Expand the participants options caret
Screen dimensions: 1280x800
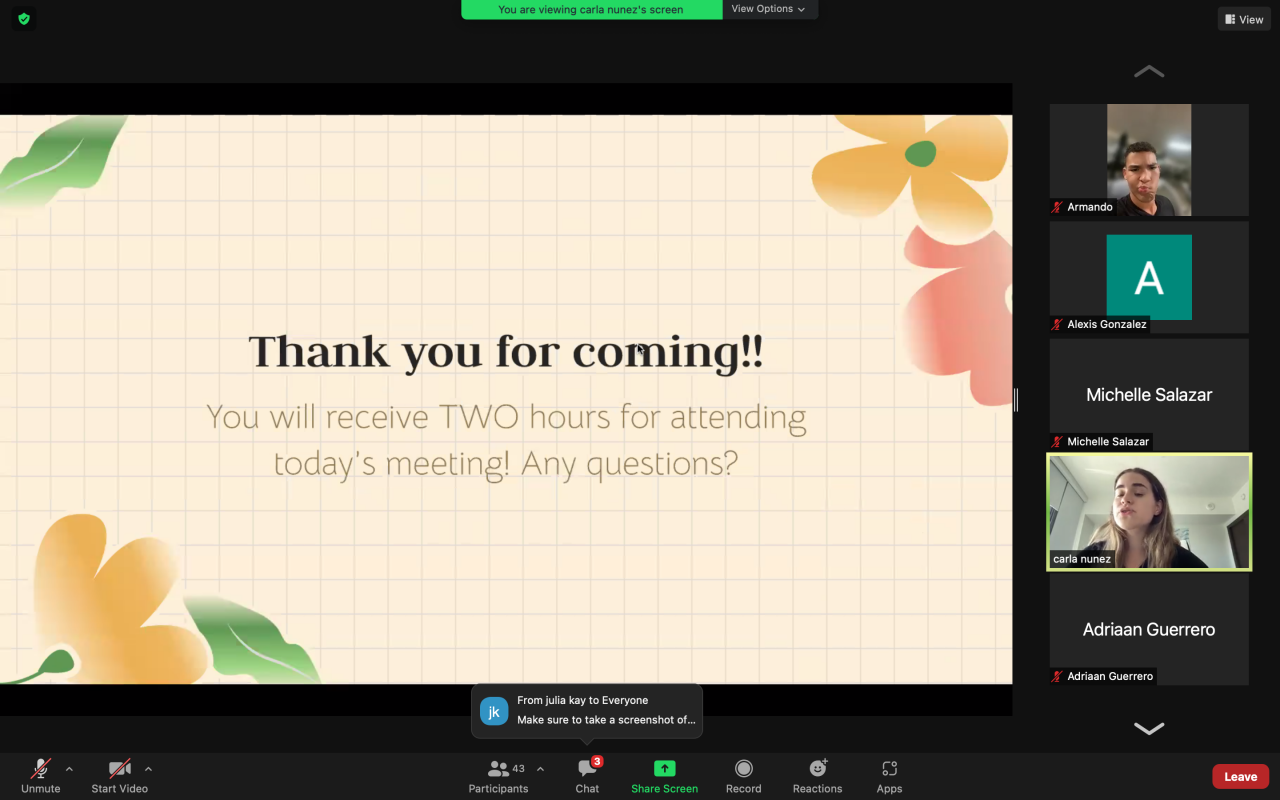tap(540, 769)
